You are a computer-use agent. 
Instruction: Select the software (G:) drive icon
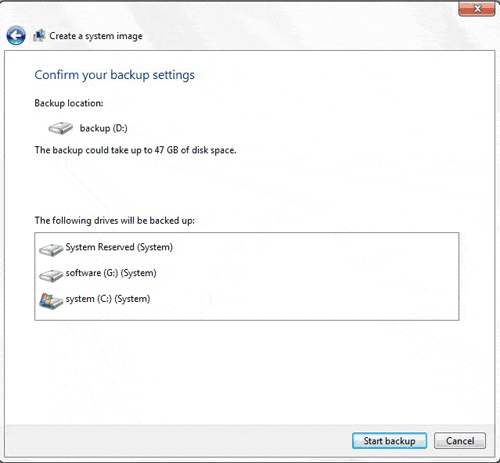(51, 275)
